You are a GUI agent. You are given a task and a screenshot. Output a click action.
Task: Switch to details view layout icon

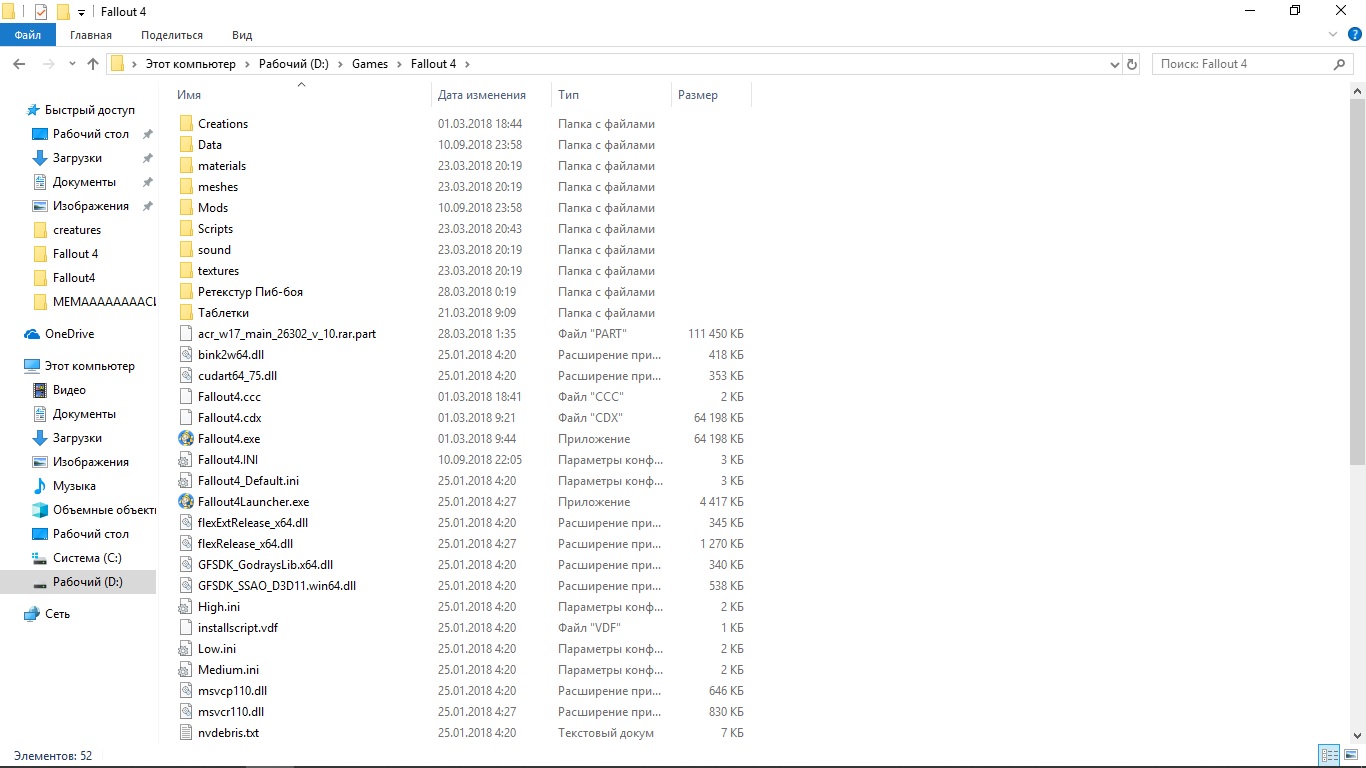(x=1330, y=756)
